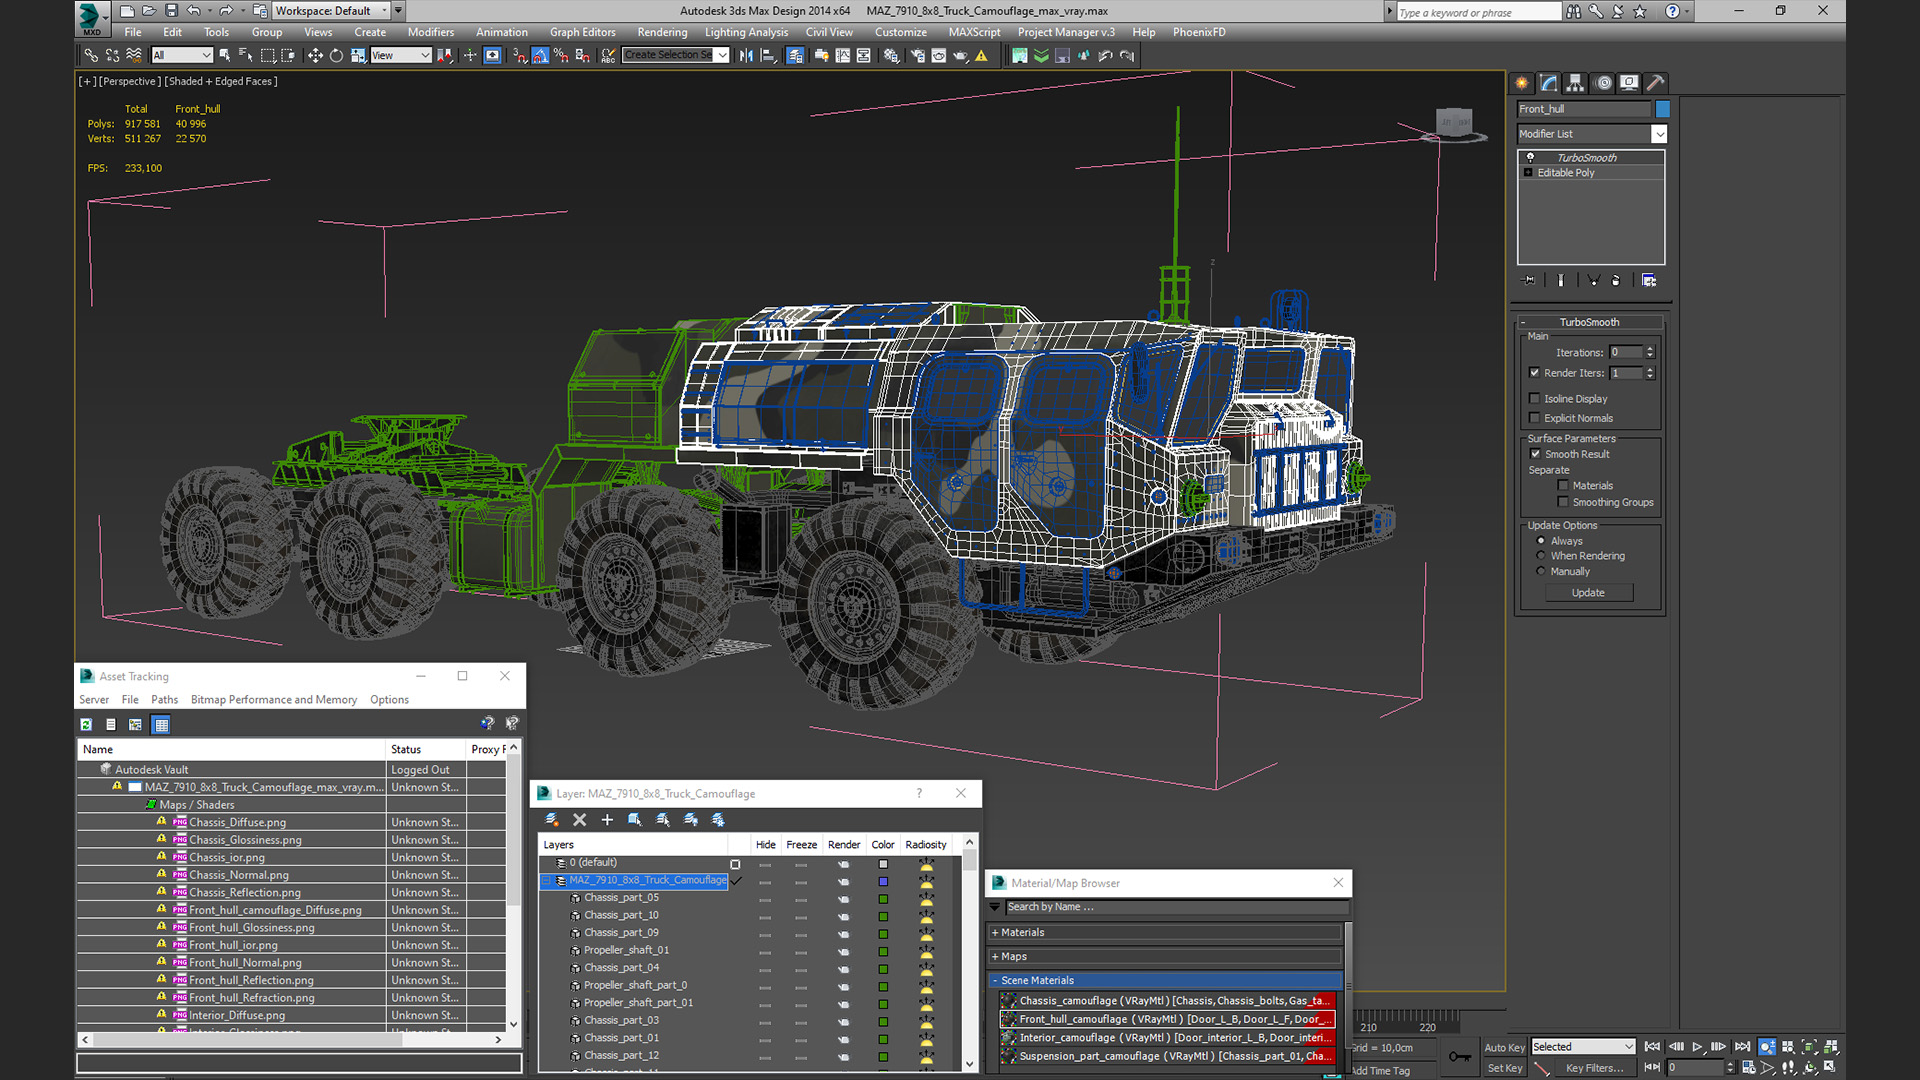Image resolution: width=1920 pixels, height=1080 pixels.
Task: Click the Chassis_part_05 layer color swatch
Action: point(883,899)
